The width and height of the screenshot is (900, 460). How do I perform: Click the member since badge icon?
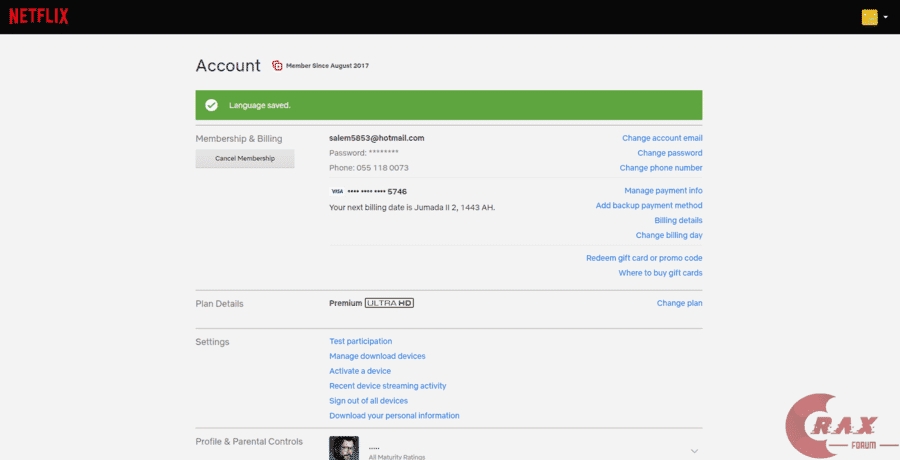coord(278,66)
